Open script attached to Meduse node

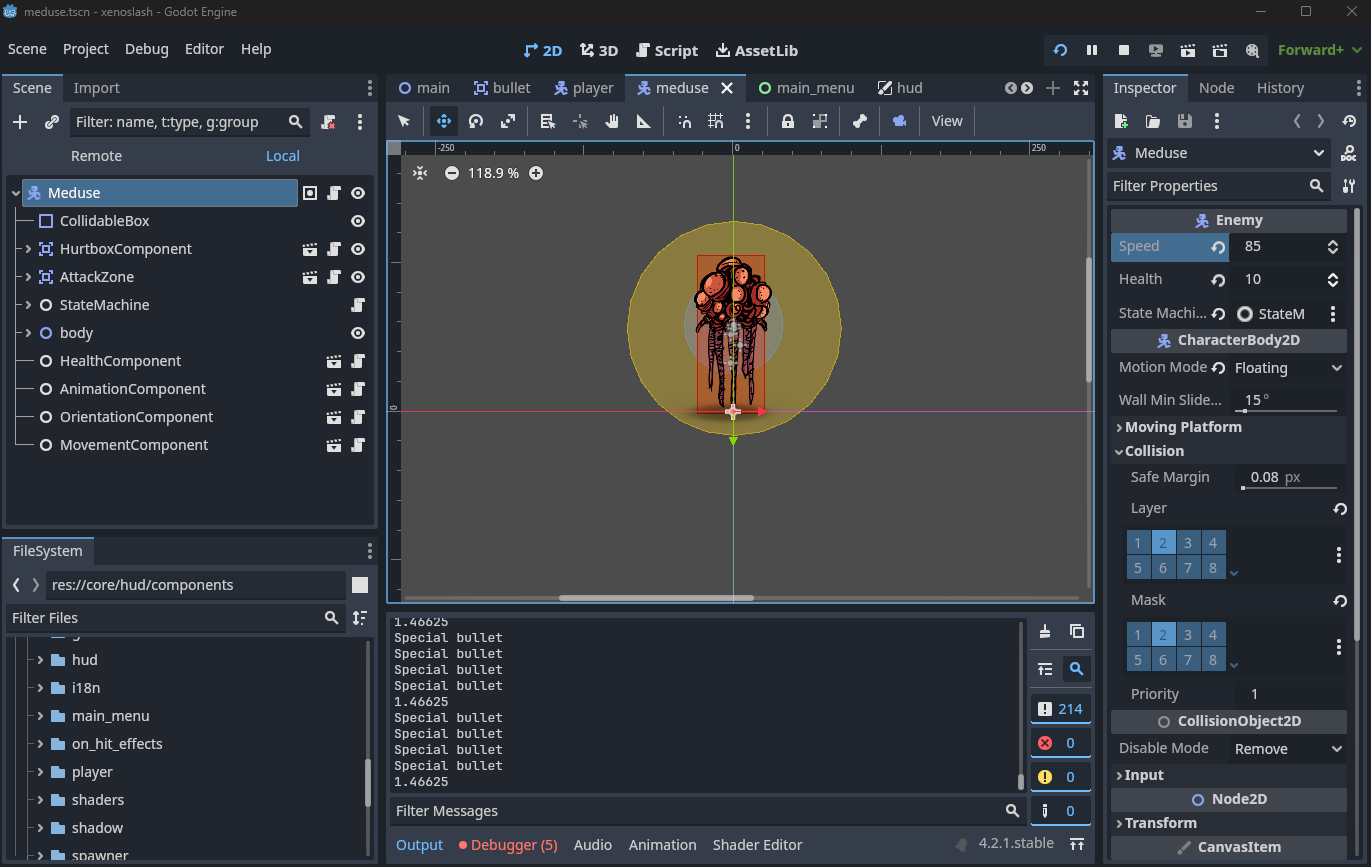[x=334, y=193]
